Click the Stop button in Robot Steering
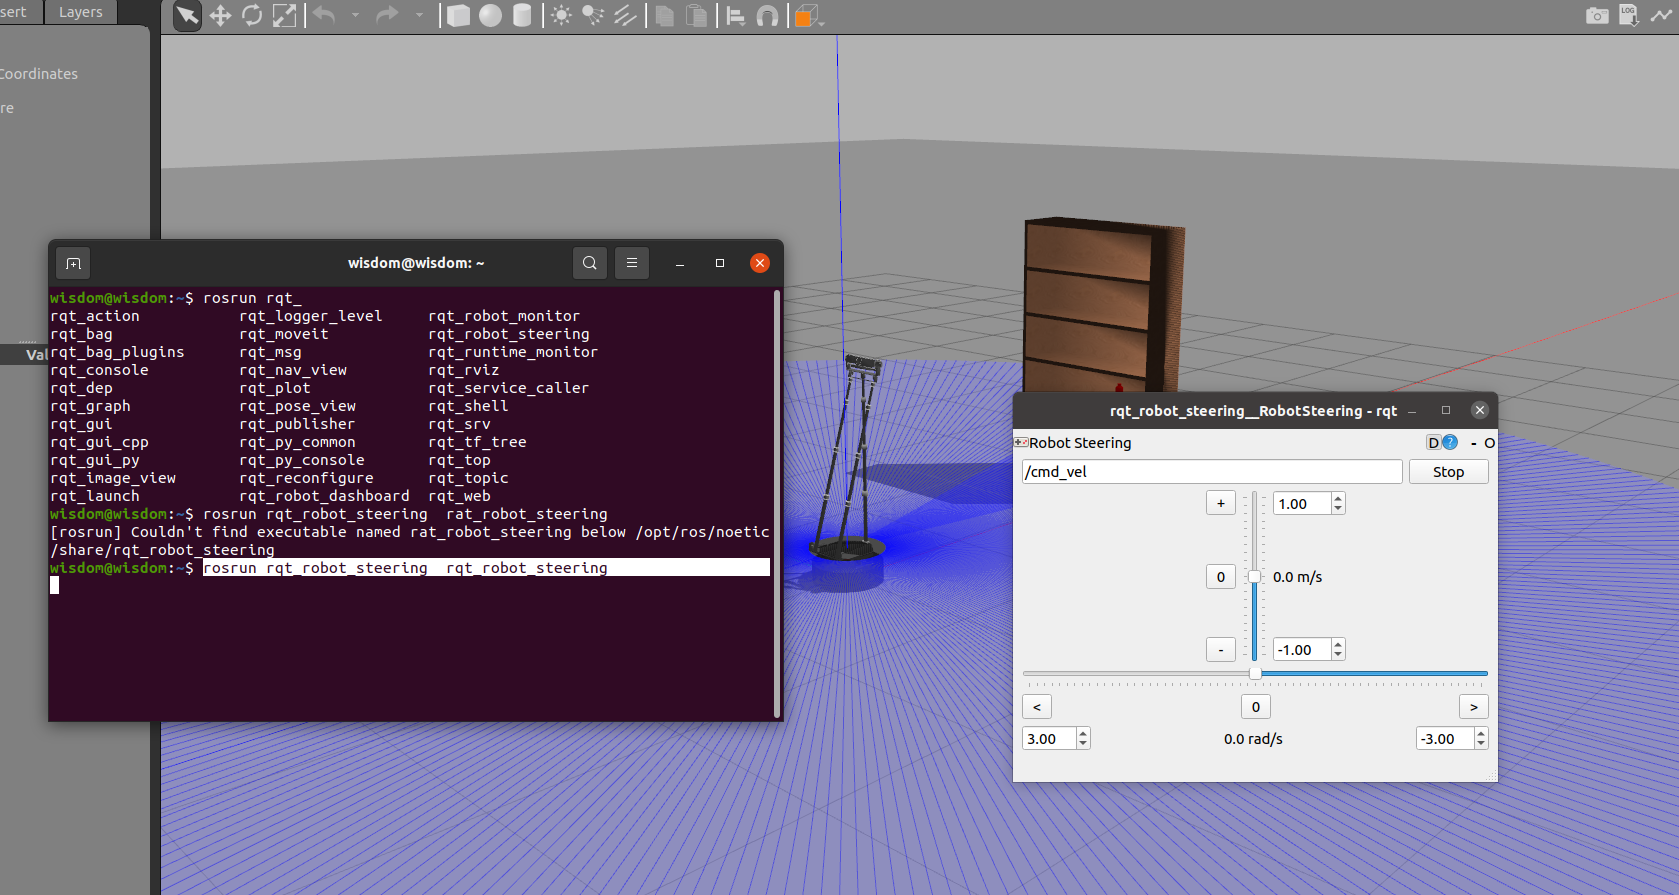This screenshot has height=895, width=1679. [1448, 472]
